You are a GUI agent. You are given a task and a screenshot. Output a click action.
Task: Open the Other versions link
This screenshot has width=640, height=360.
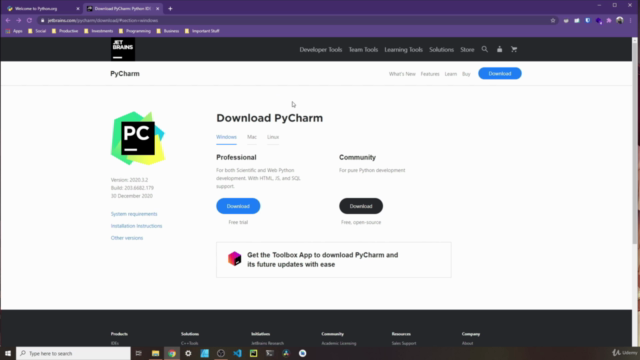127,238
